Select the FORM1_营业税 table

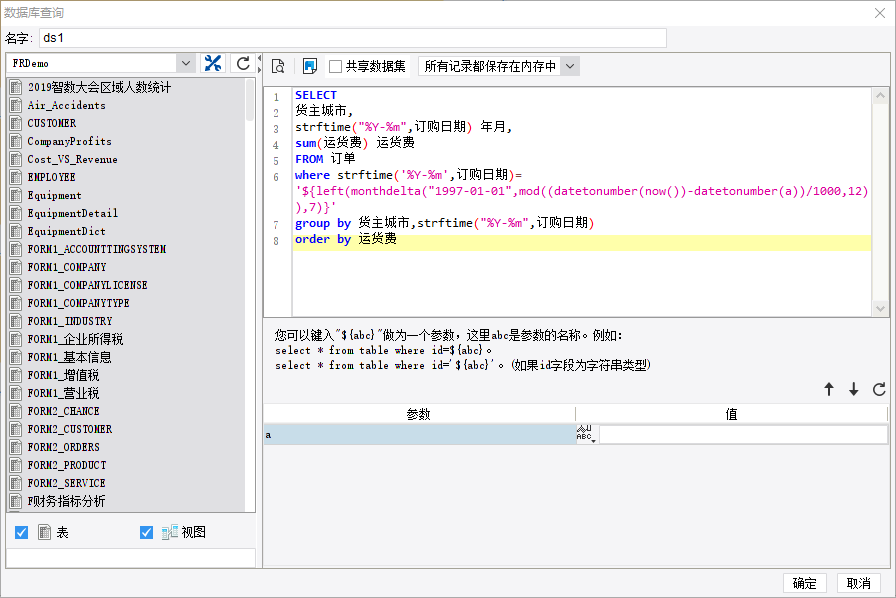tap(63, 393)
